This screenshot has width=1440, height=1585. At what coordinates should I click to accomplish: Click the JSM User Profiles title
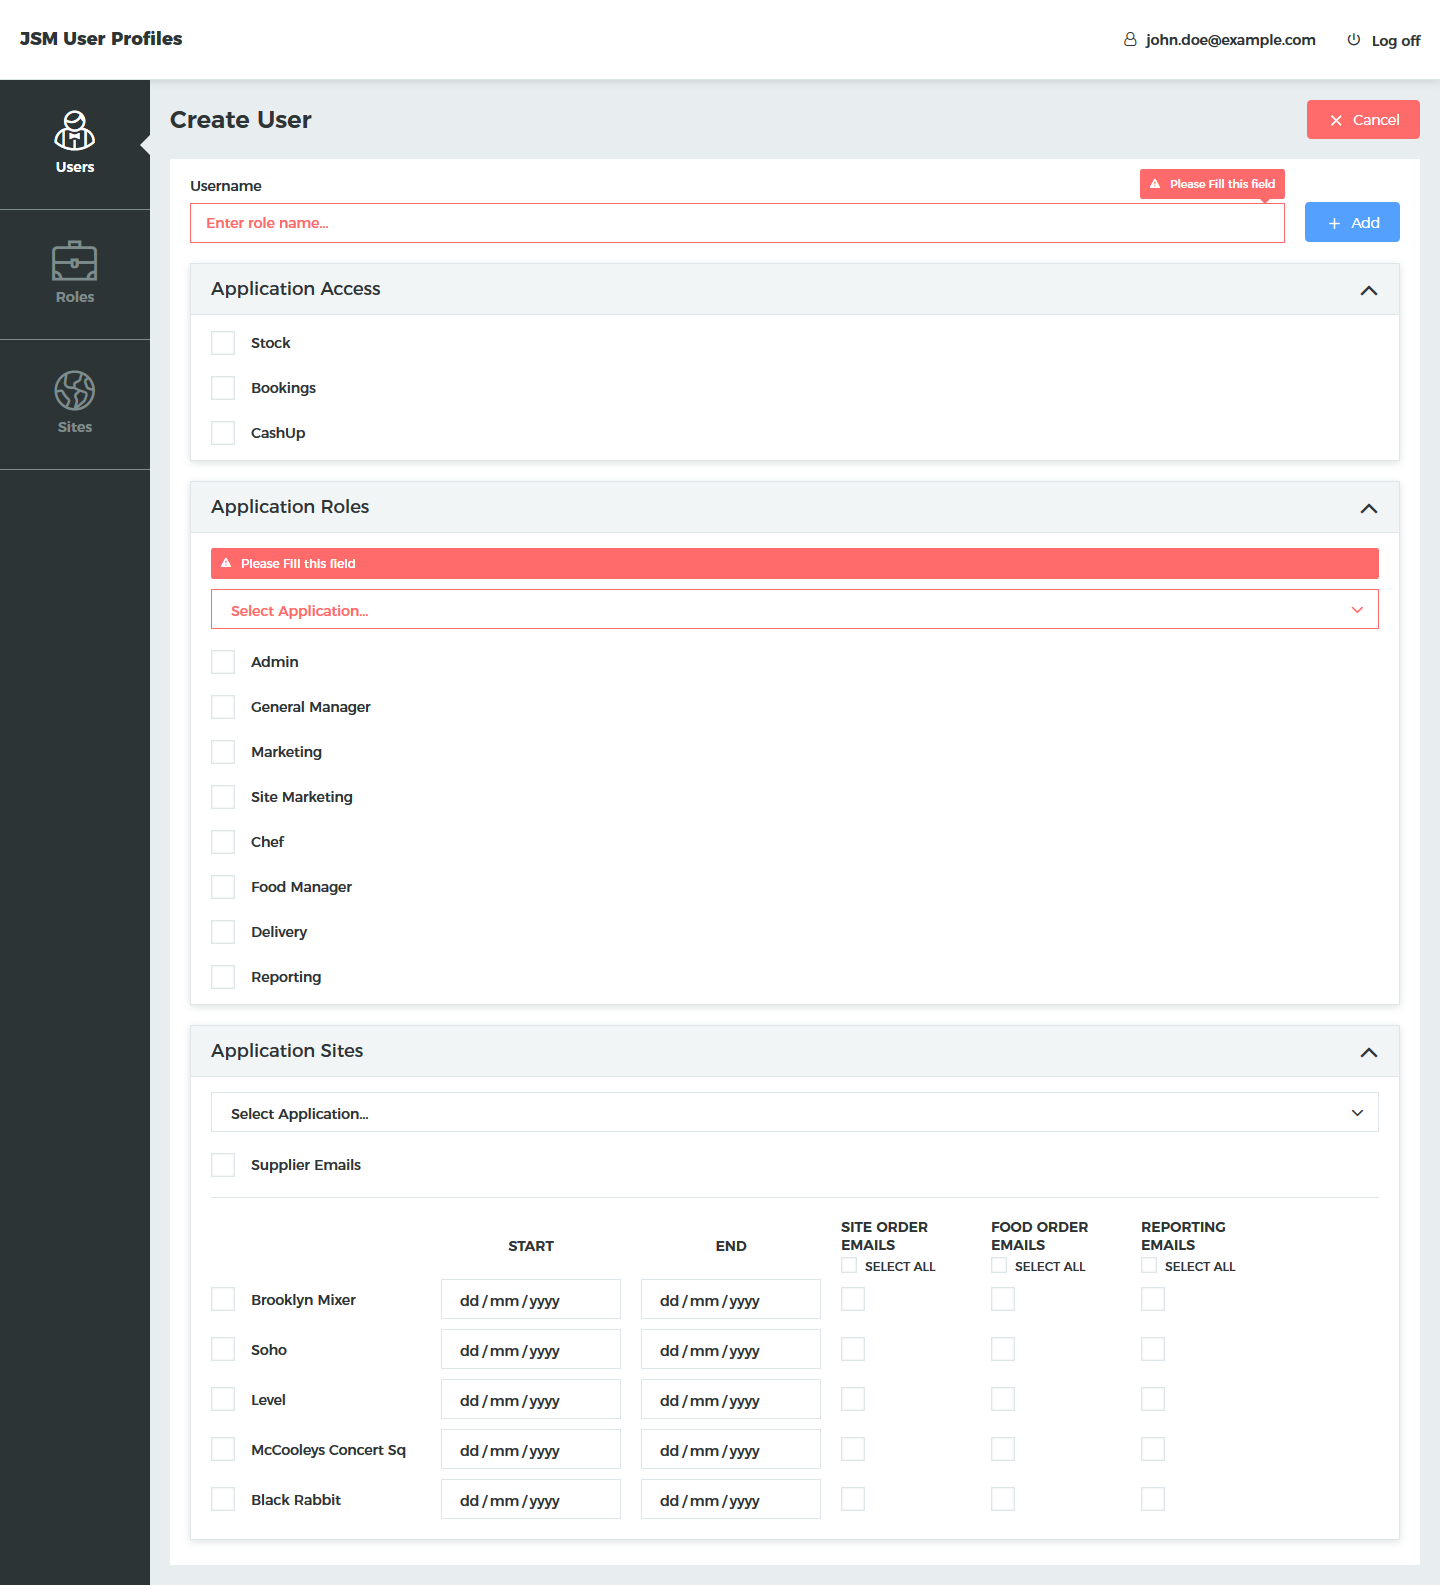click(x=101, y=39)
